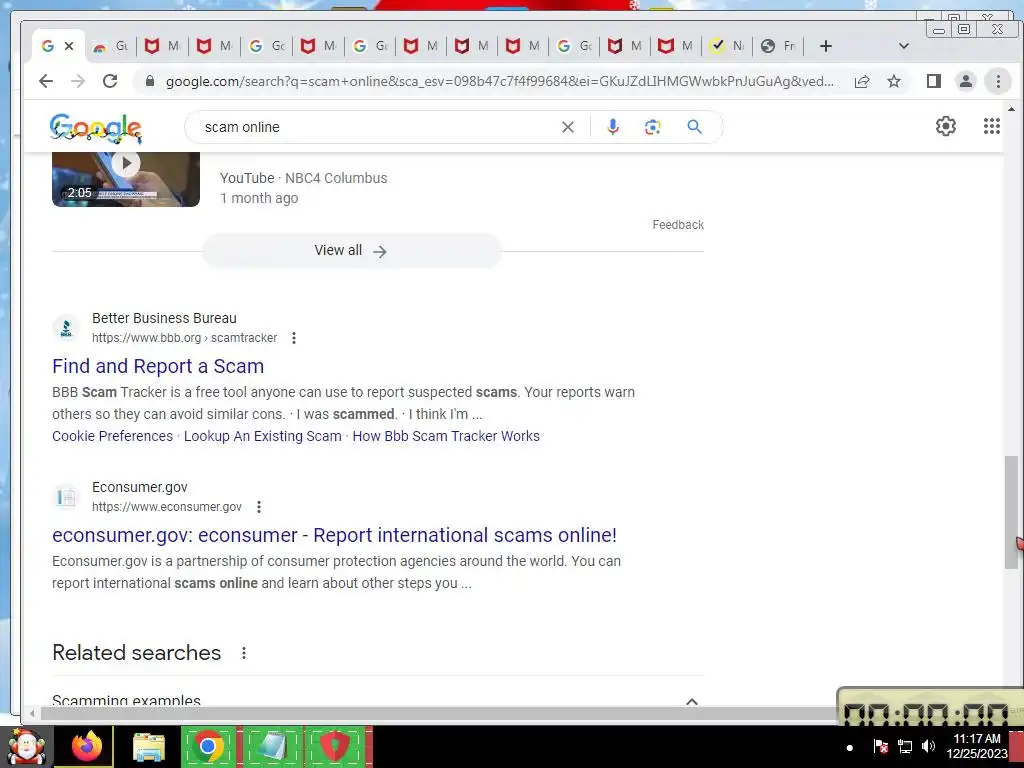The width and height of the screenshot is (1024, 768).
Task: Launch Firefox from the taskbar
Action: [x=87, y=746]
